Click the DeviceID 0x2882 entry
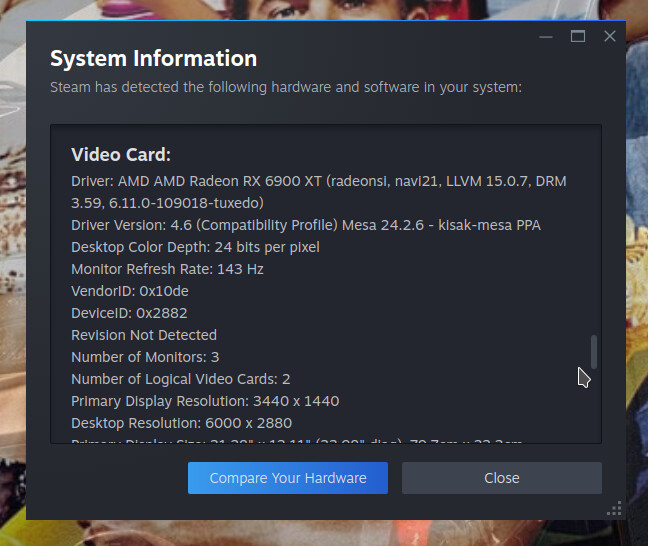Image resolution: width=648 pixels, height=546 pixels. [x=130, y=313]
